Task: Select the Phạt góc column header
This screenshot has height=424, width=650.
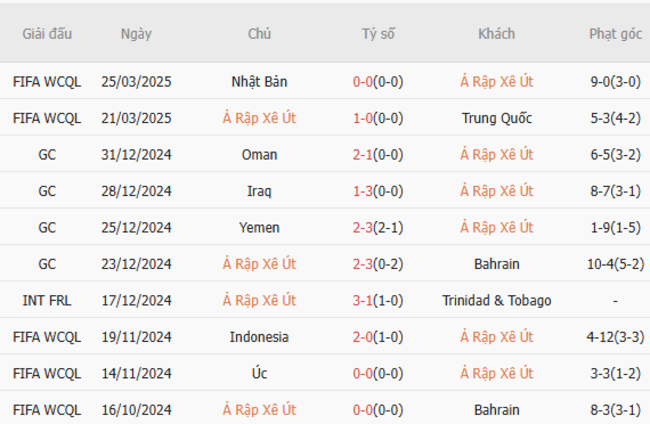Action: pos(615,33)
